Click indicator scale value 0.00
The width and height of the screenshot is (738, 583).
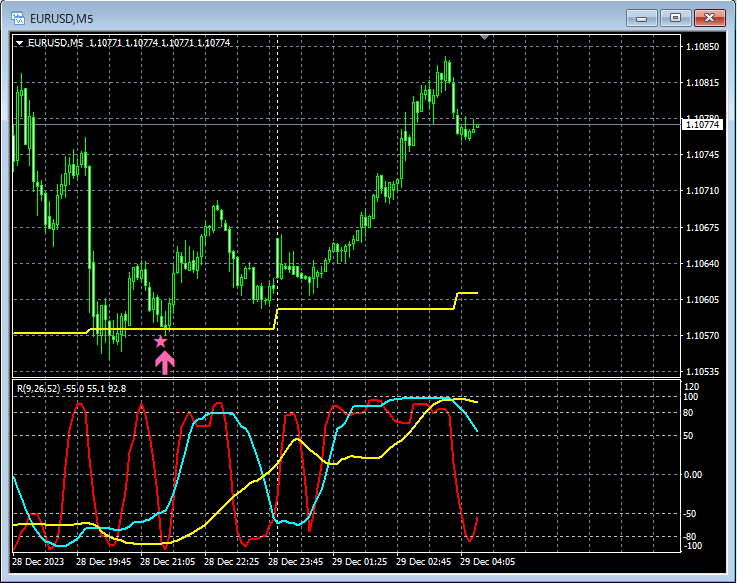[693, 475]
